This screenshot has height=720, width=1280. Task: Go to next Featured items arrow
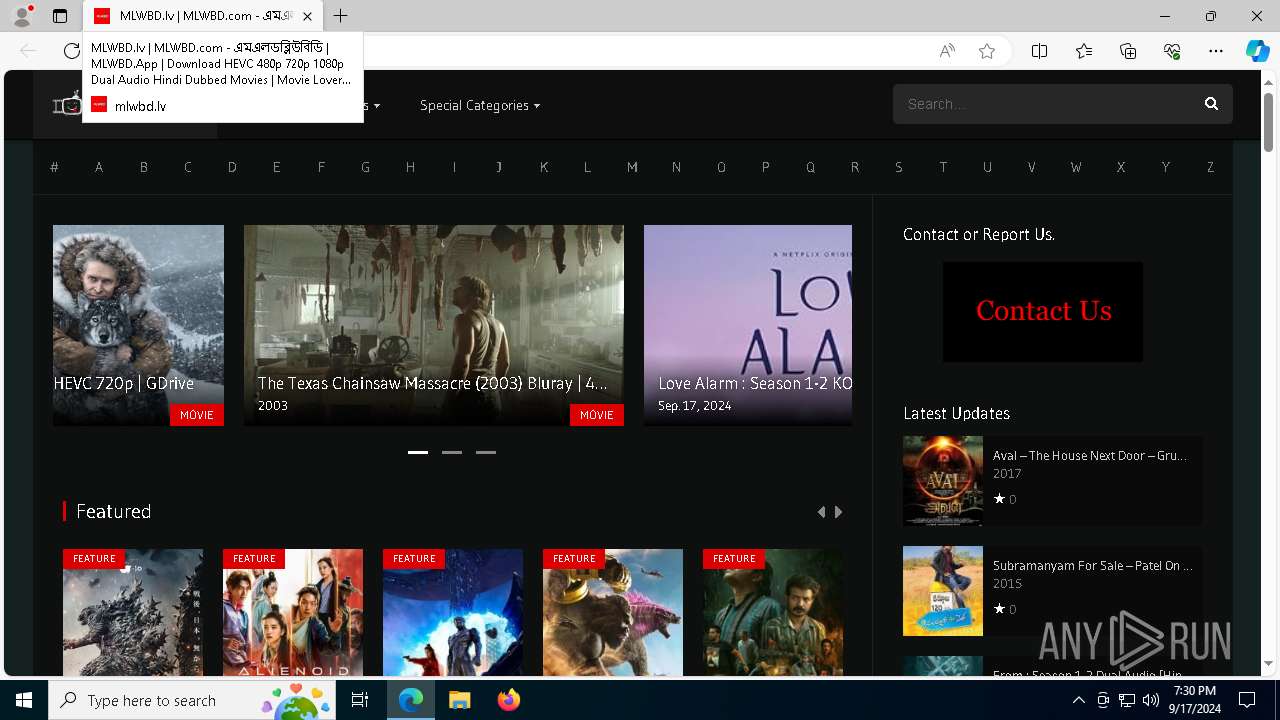[x=838, y=512]
